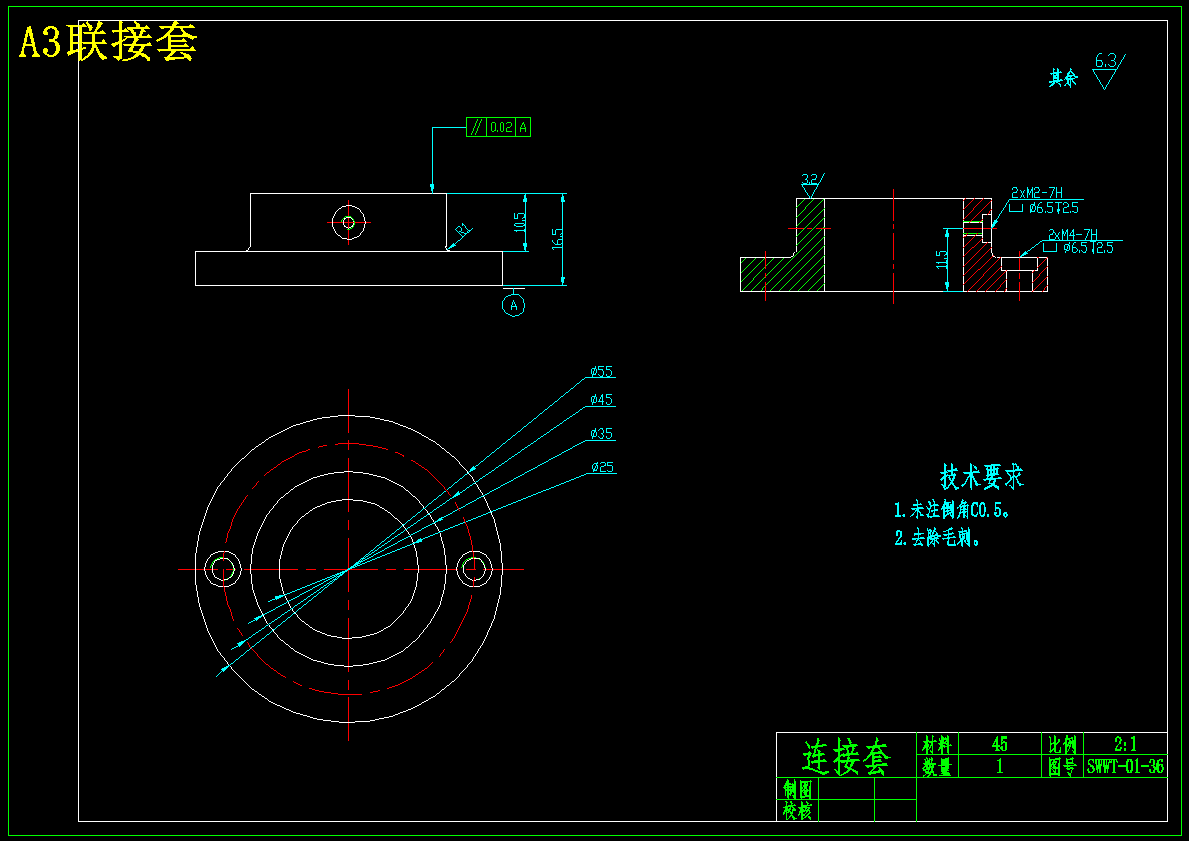Select the 2xM2-7H thread callout
Screen dimensions: 1189x841
(1037, 193)
